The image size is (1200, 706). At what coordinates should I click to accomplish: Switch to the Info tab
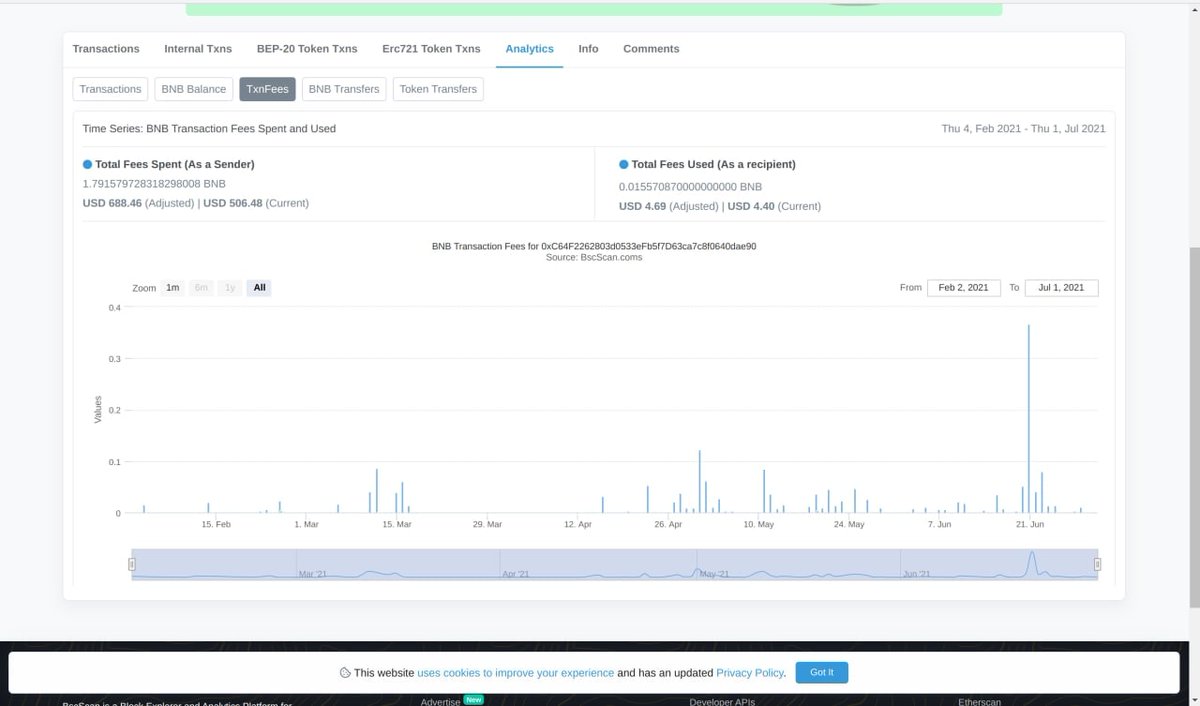click(588, 49)
